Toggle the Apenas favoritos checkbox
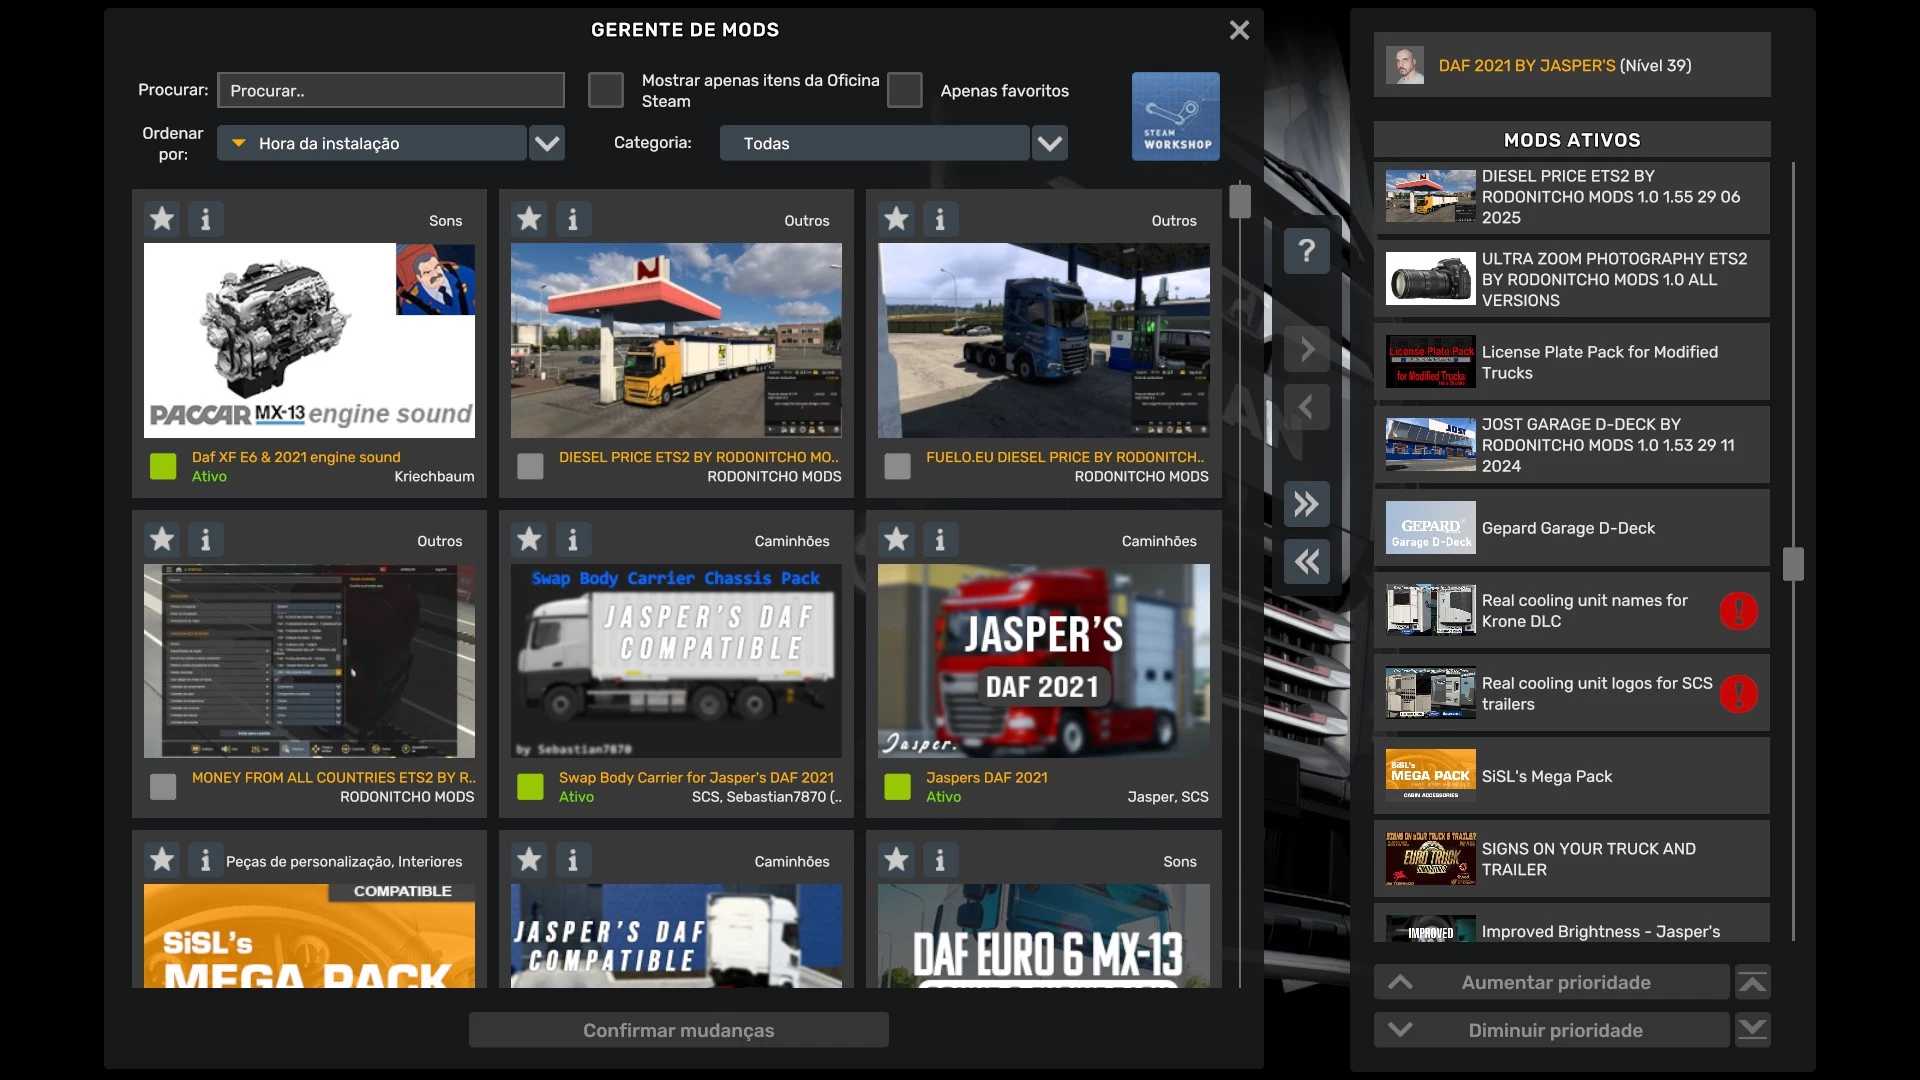Screen dimensions: 1920x1080 click(x=904, y=90)
